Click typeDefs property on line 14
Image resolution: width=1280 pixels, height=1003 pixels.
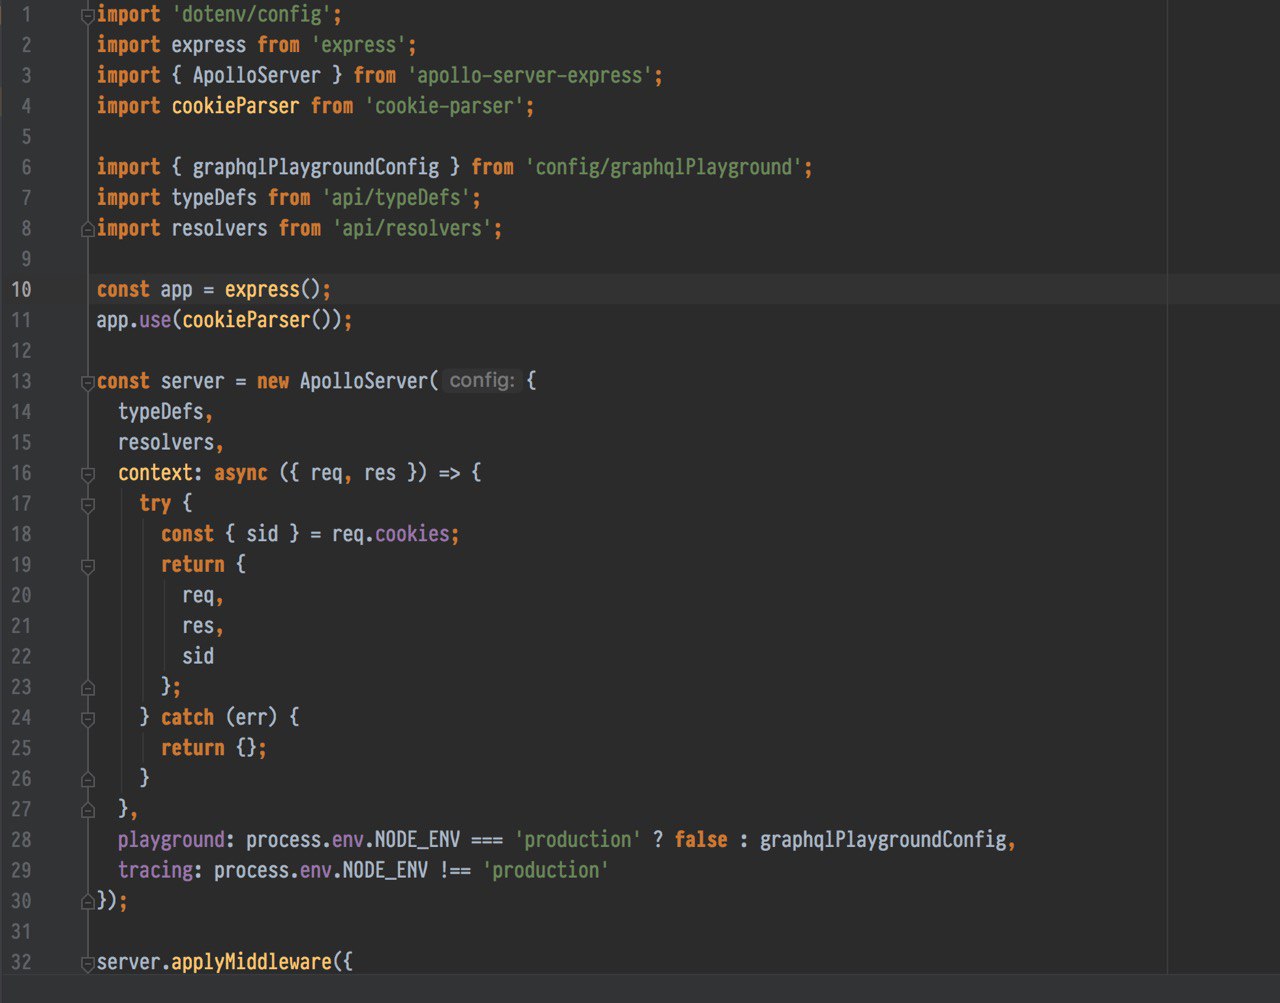pos(161,412)
